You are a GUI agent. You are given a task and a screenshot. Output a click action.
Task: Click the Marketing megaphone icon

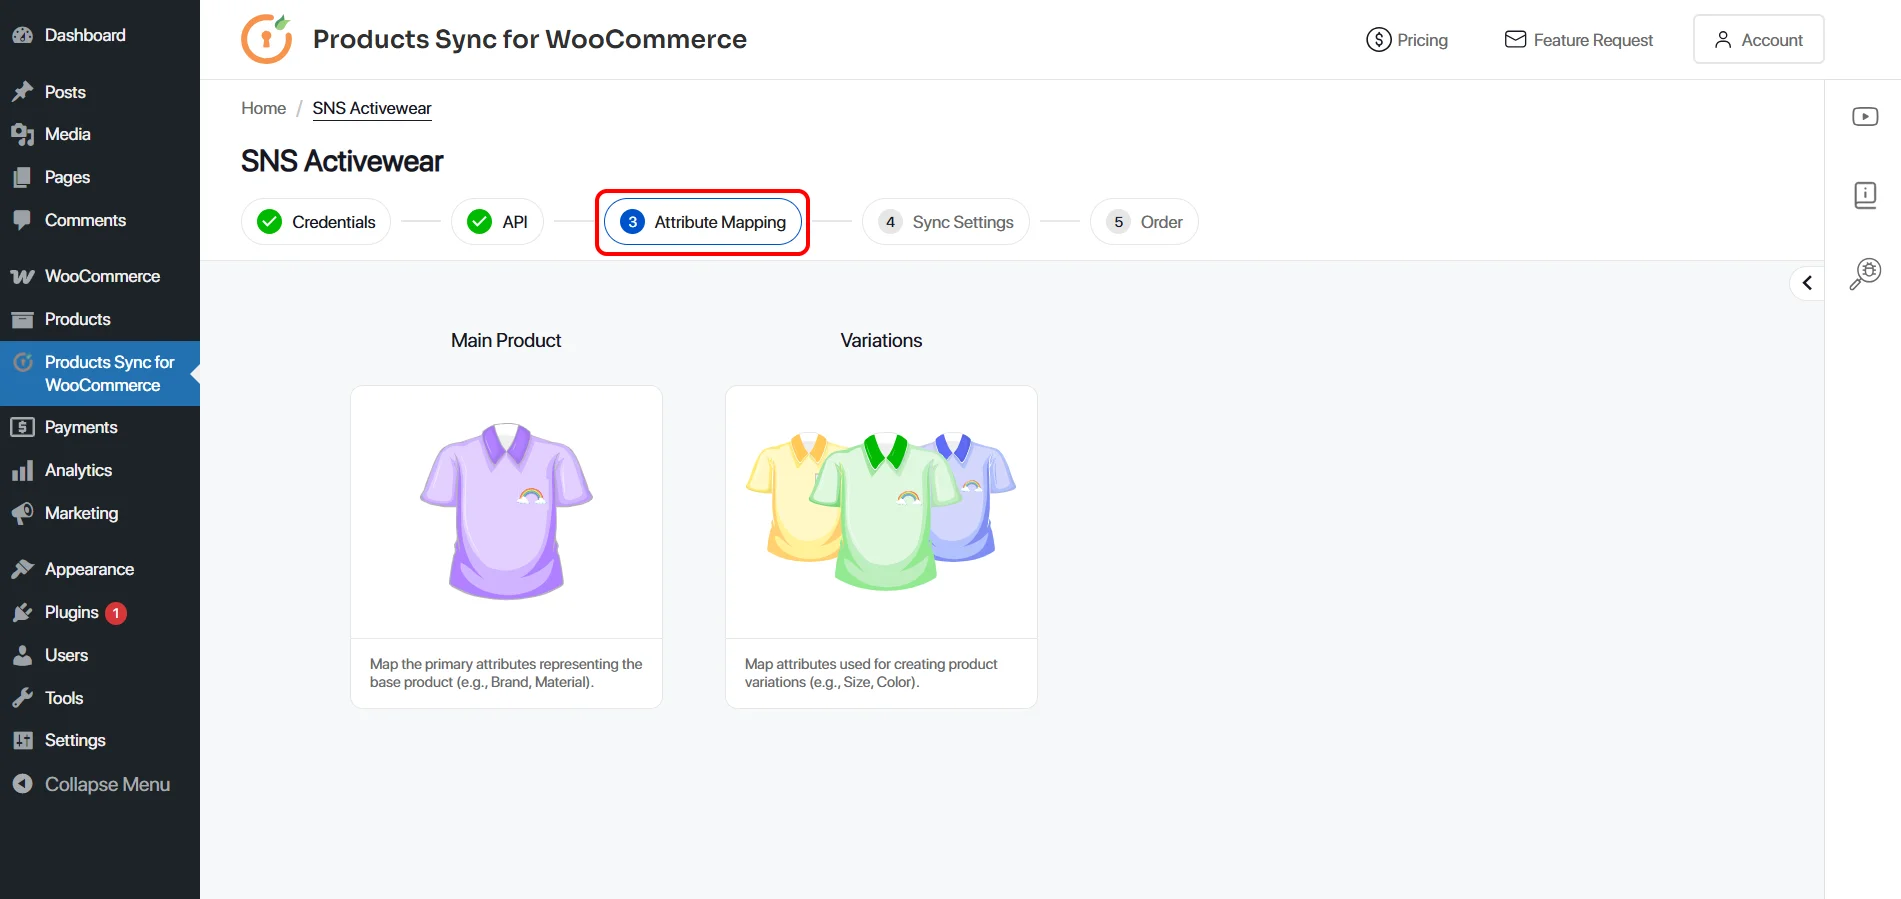(x=22, y=513)
